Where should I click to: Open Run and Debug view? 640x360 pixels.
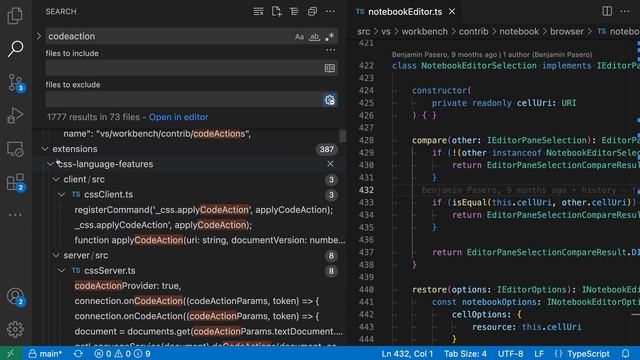[x=15, y=116]
